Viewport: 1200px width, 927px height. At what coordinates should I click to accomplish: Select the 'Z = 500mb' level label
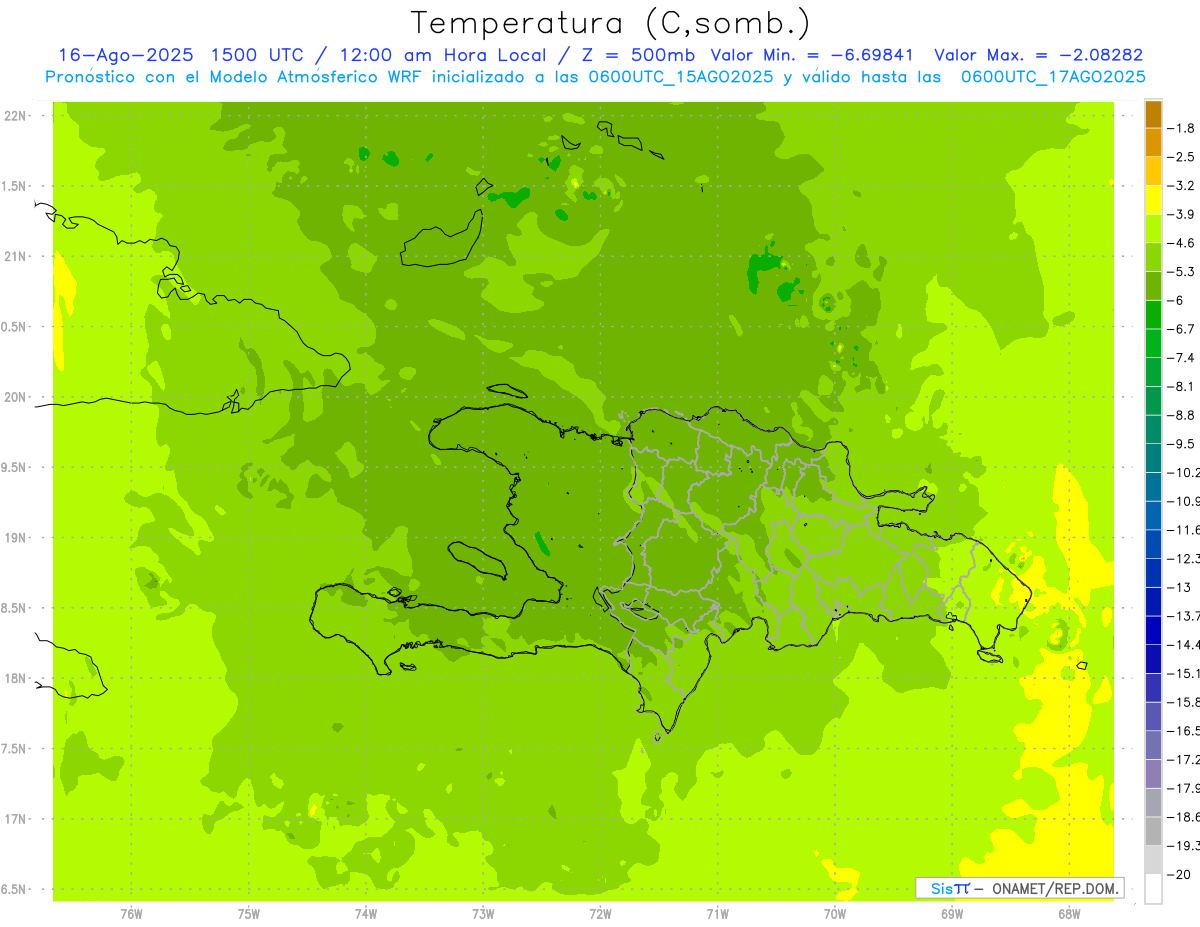click(x=637, y=55)
